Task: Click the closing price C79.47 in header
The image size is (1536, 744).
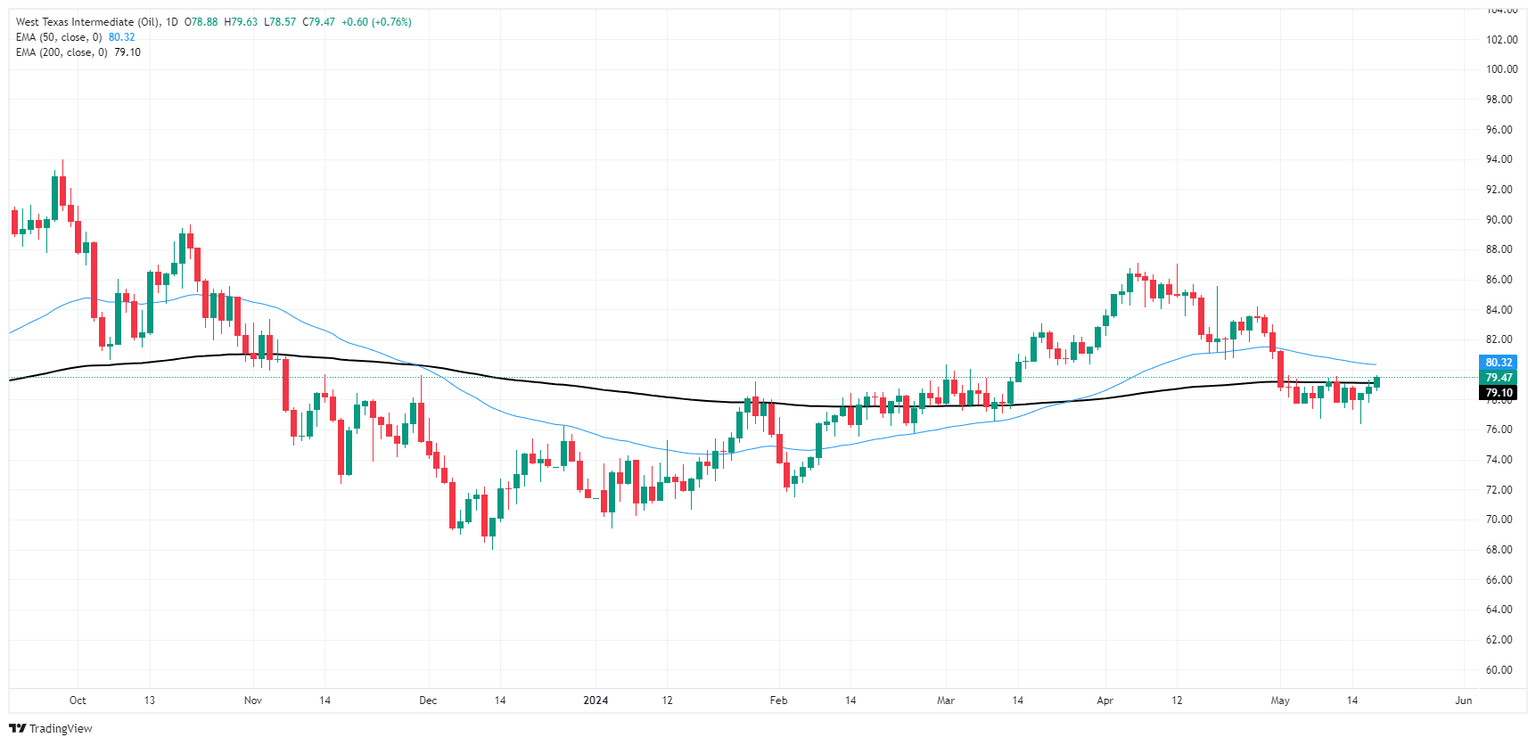Action: [323, 22]
